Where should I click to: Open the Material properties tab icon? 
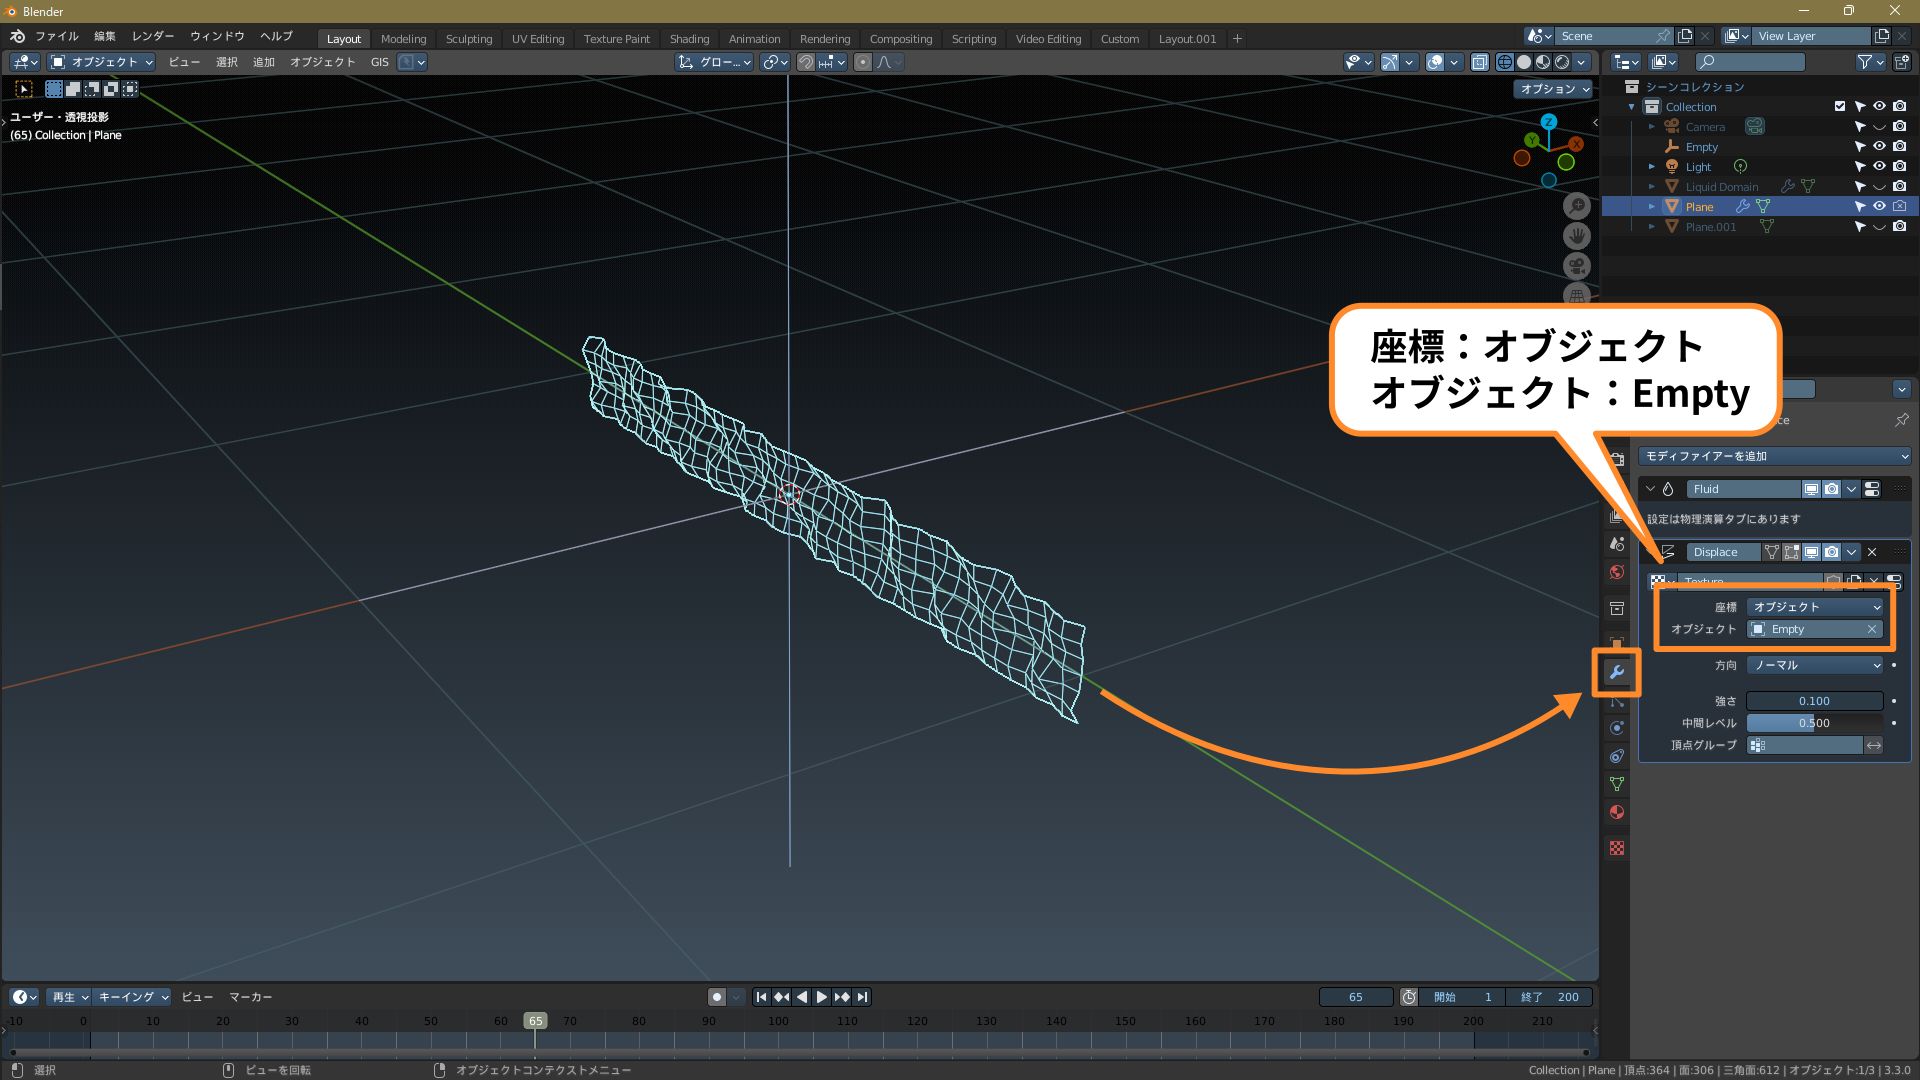tap(1616, 812)
